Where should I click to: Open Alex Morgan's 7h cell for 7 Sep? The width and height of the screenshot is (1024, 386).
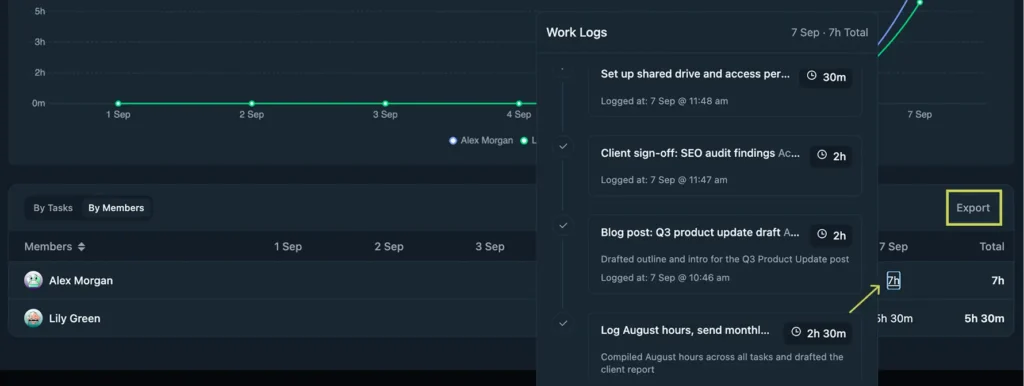coord(893,281)
